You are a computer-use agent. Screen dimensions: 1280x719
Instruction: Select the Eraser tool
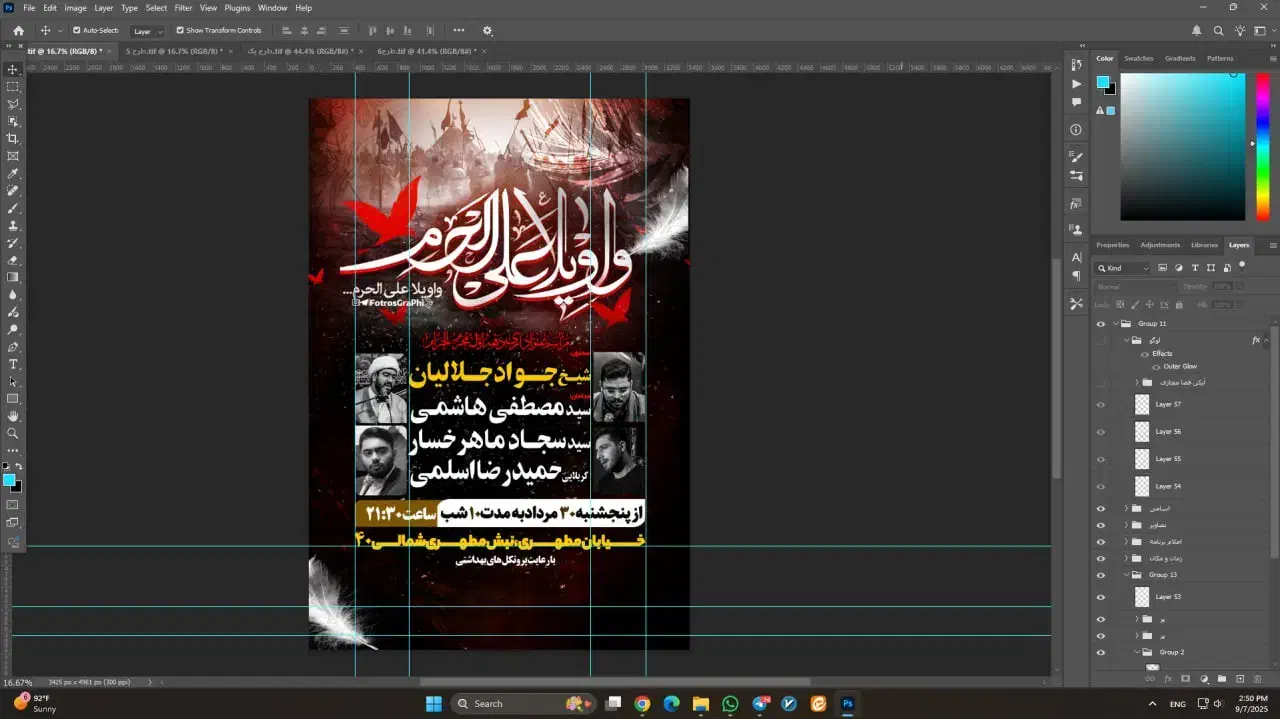[x=13, y=260]
